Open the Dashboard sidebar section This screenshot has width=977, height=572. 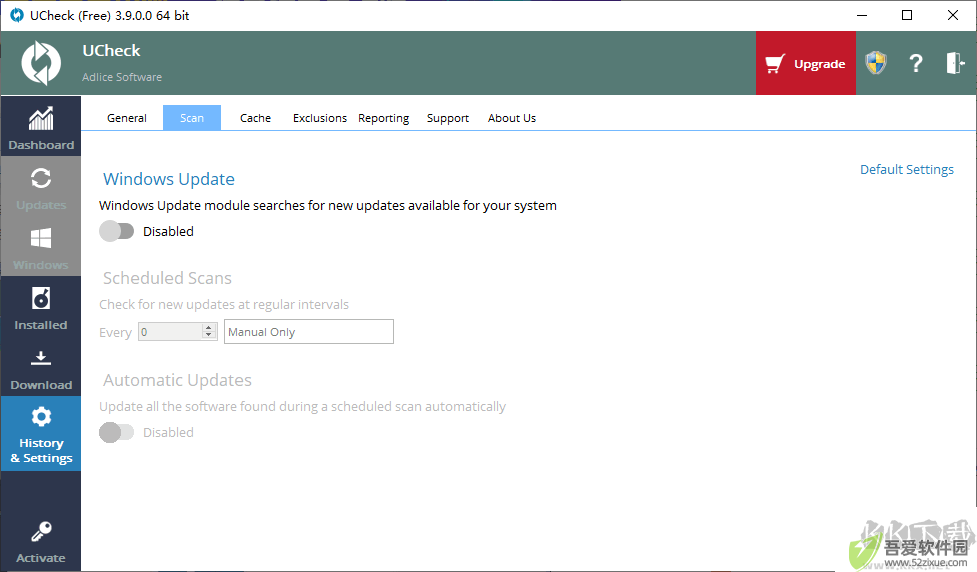tap(41, 126)
